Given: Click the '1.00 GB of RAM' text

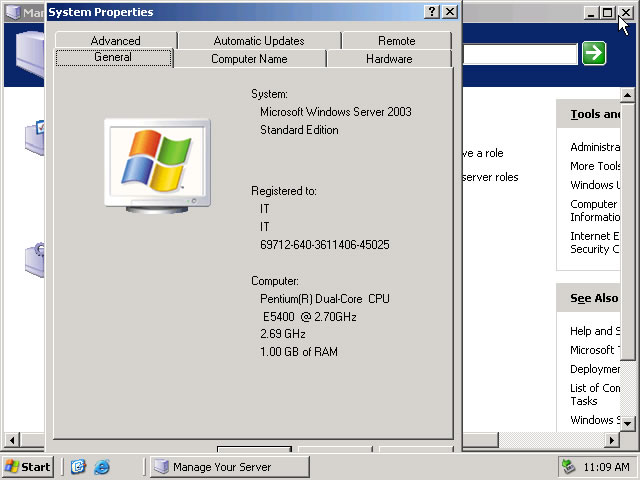Looking at the screenshot, I should (299, 352).
